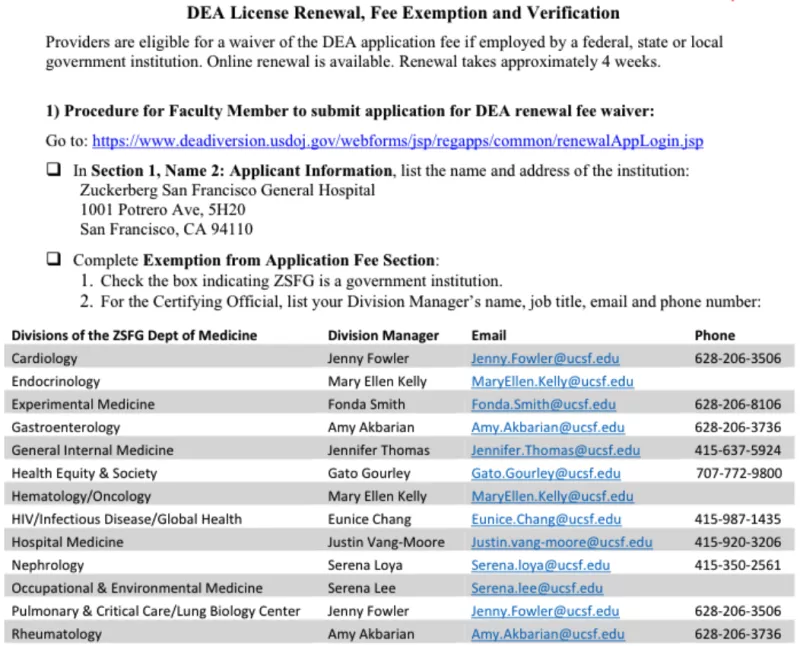Open Amy.Akbarian email link in Rheumatology row
The width and height of the screenshot is (800, 646).
(x=547, y=634)
